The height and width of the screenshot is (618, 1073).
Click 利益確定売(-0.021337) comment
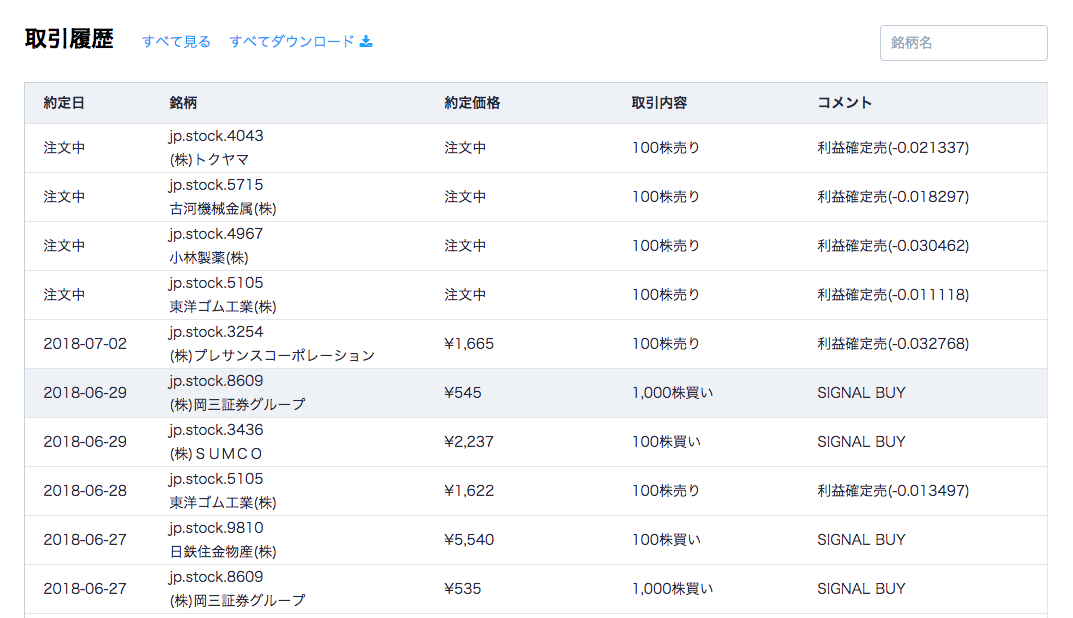coord(893,148)
